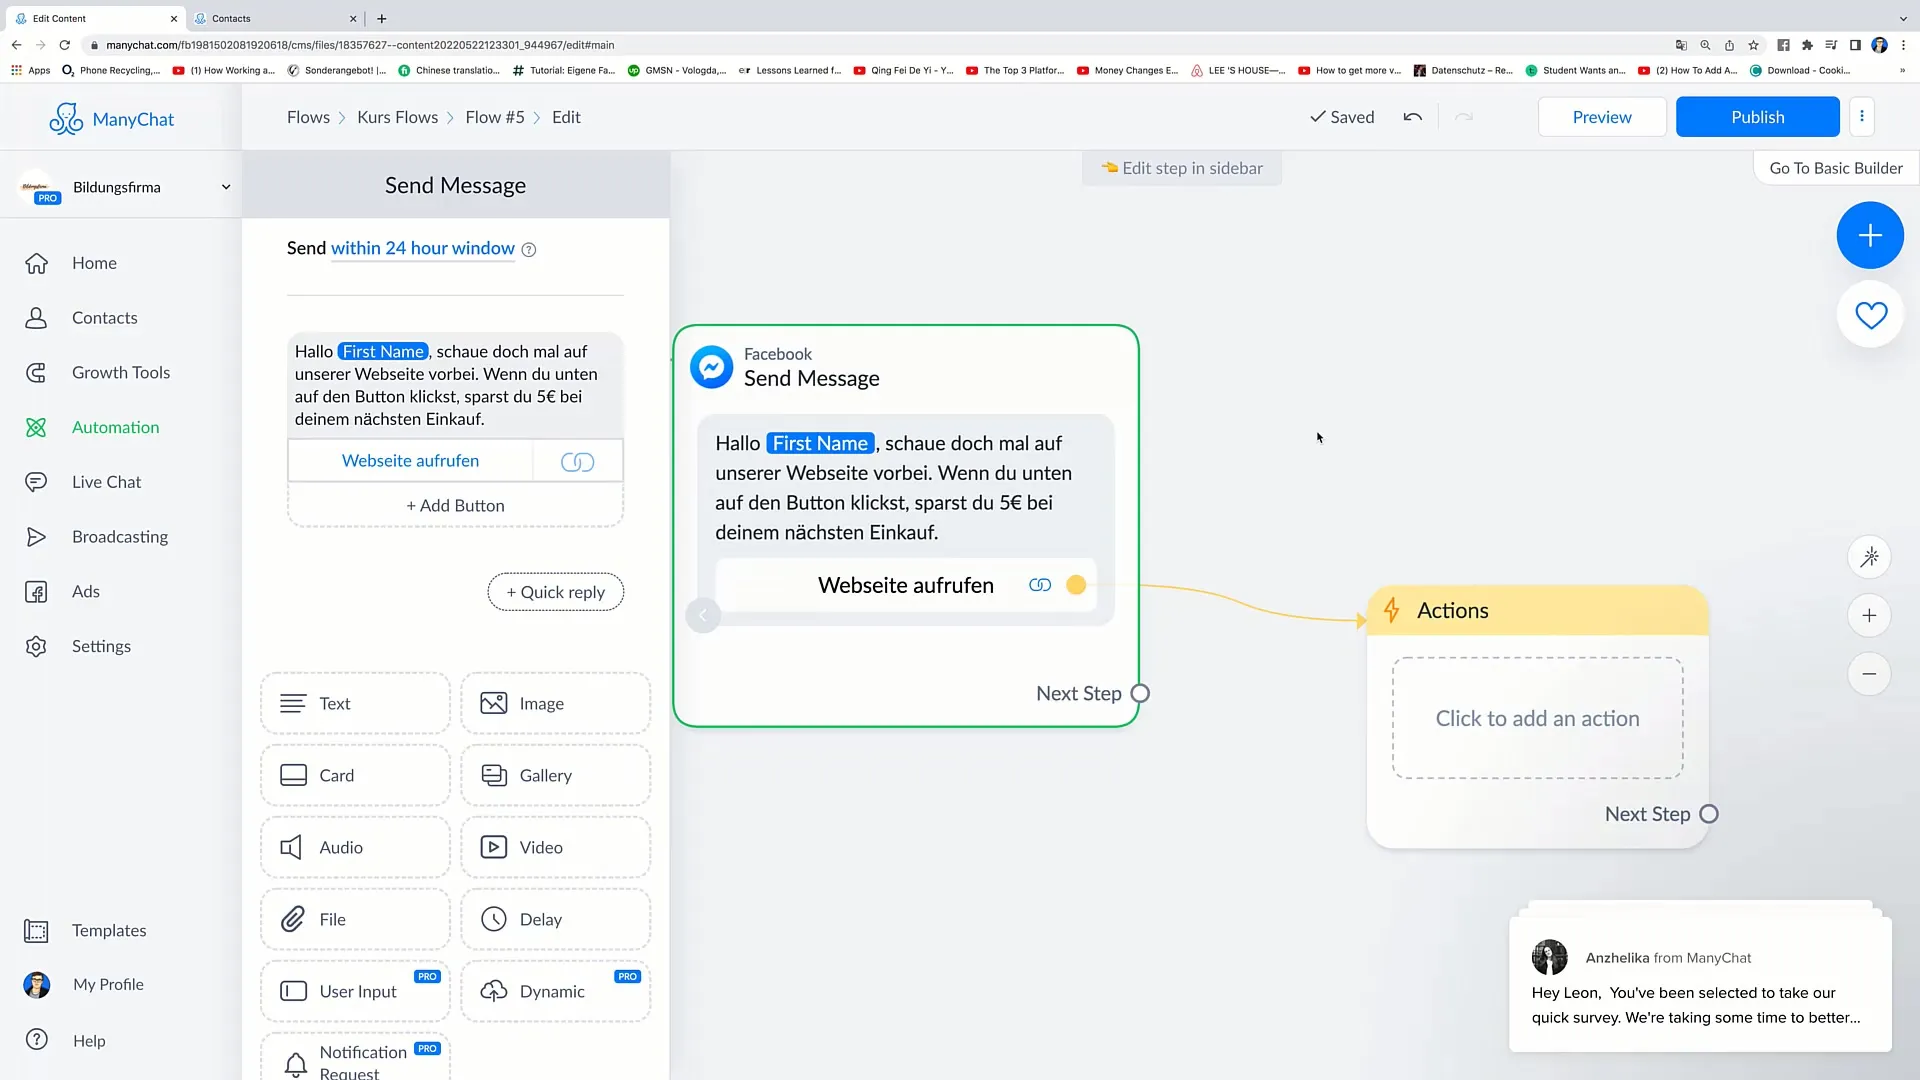Add a Gallery block
1920x1080 pixels.
(x=555, y=776)
